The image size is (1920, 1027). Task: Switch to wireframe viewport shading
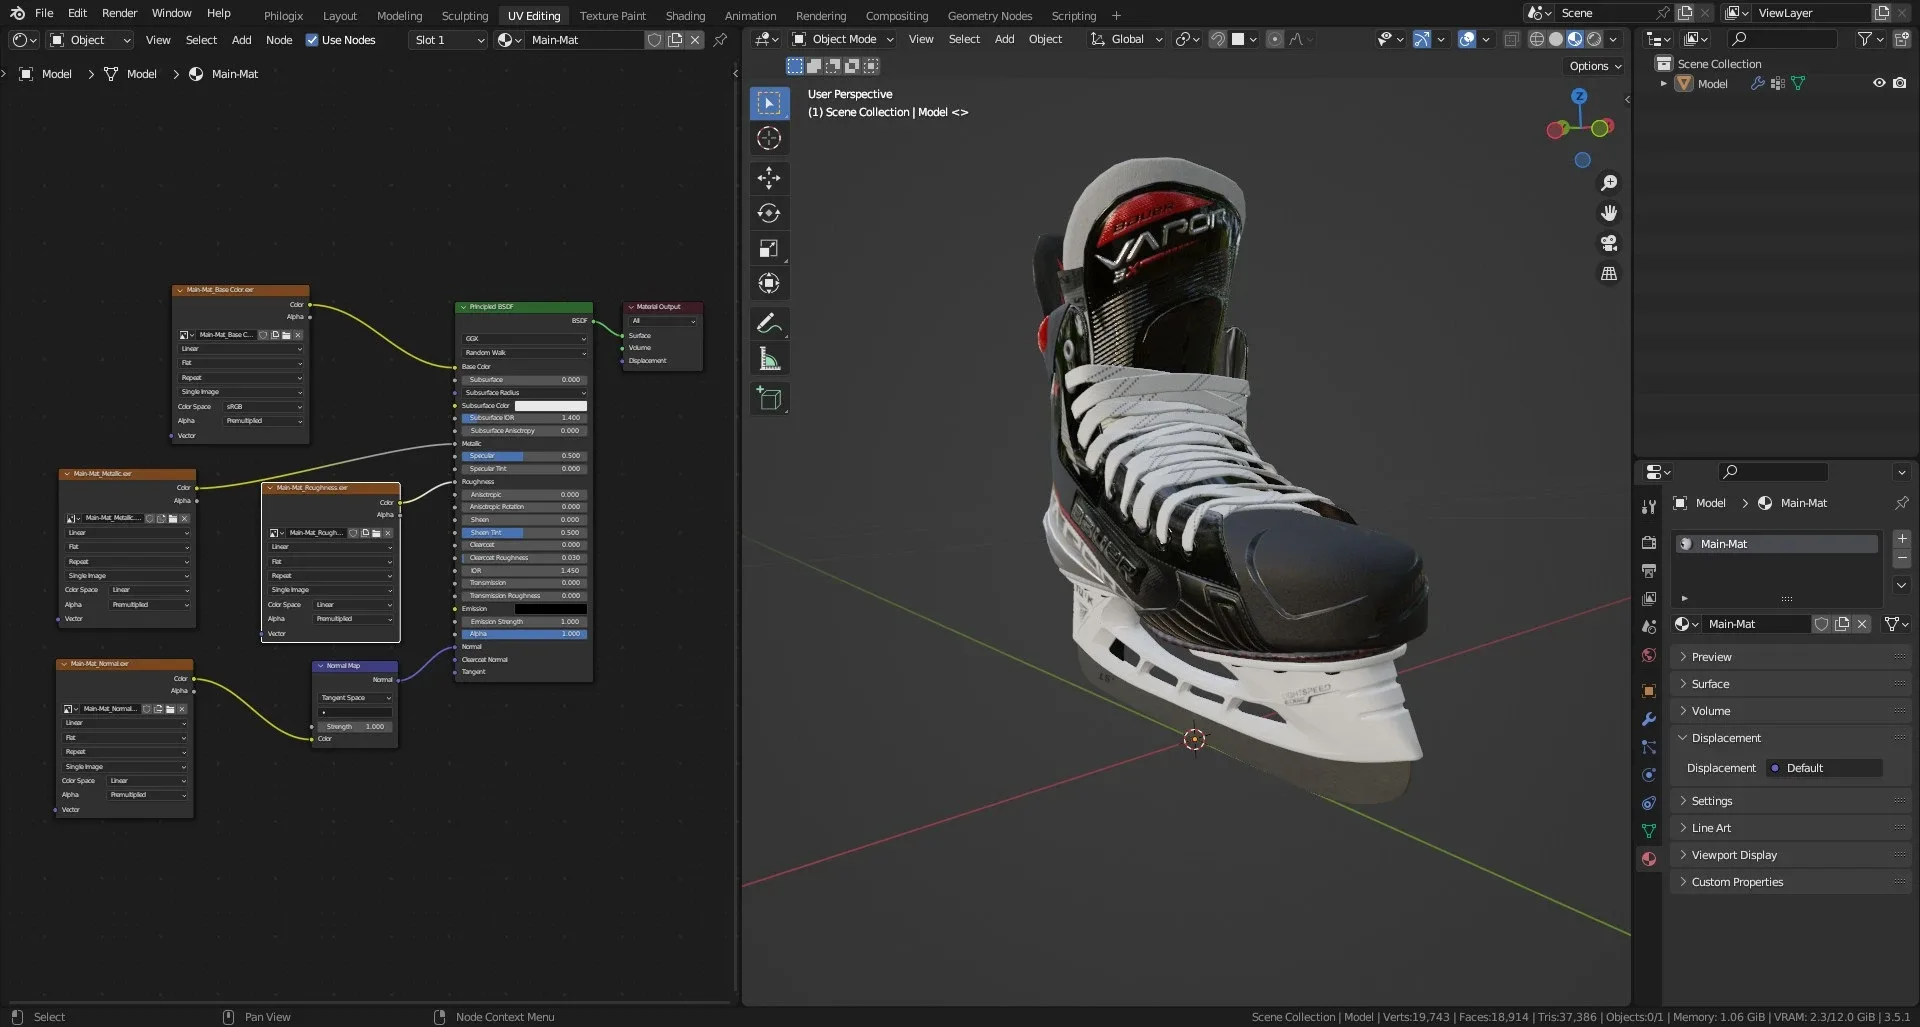pos(1537,39)
